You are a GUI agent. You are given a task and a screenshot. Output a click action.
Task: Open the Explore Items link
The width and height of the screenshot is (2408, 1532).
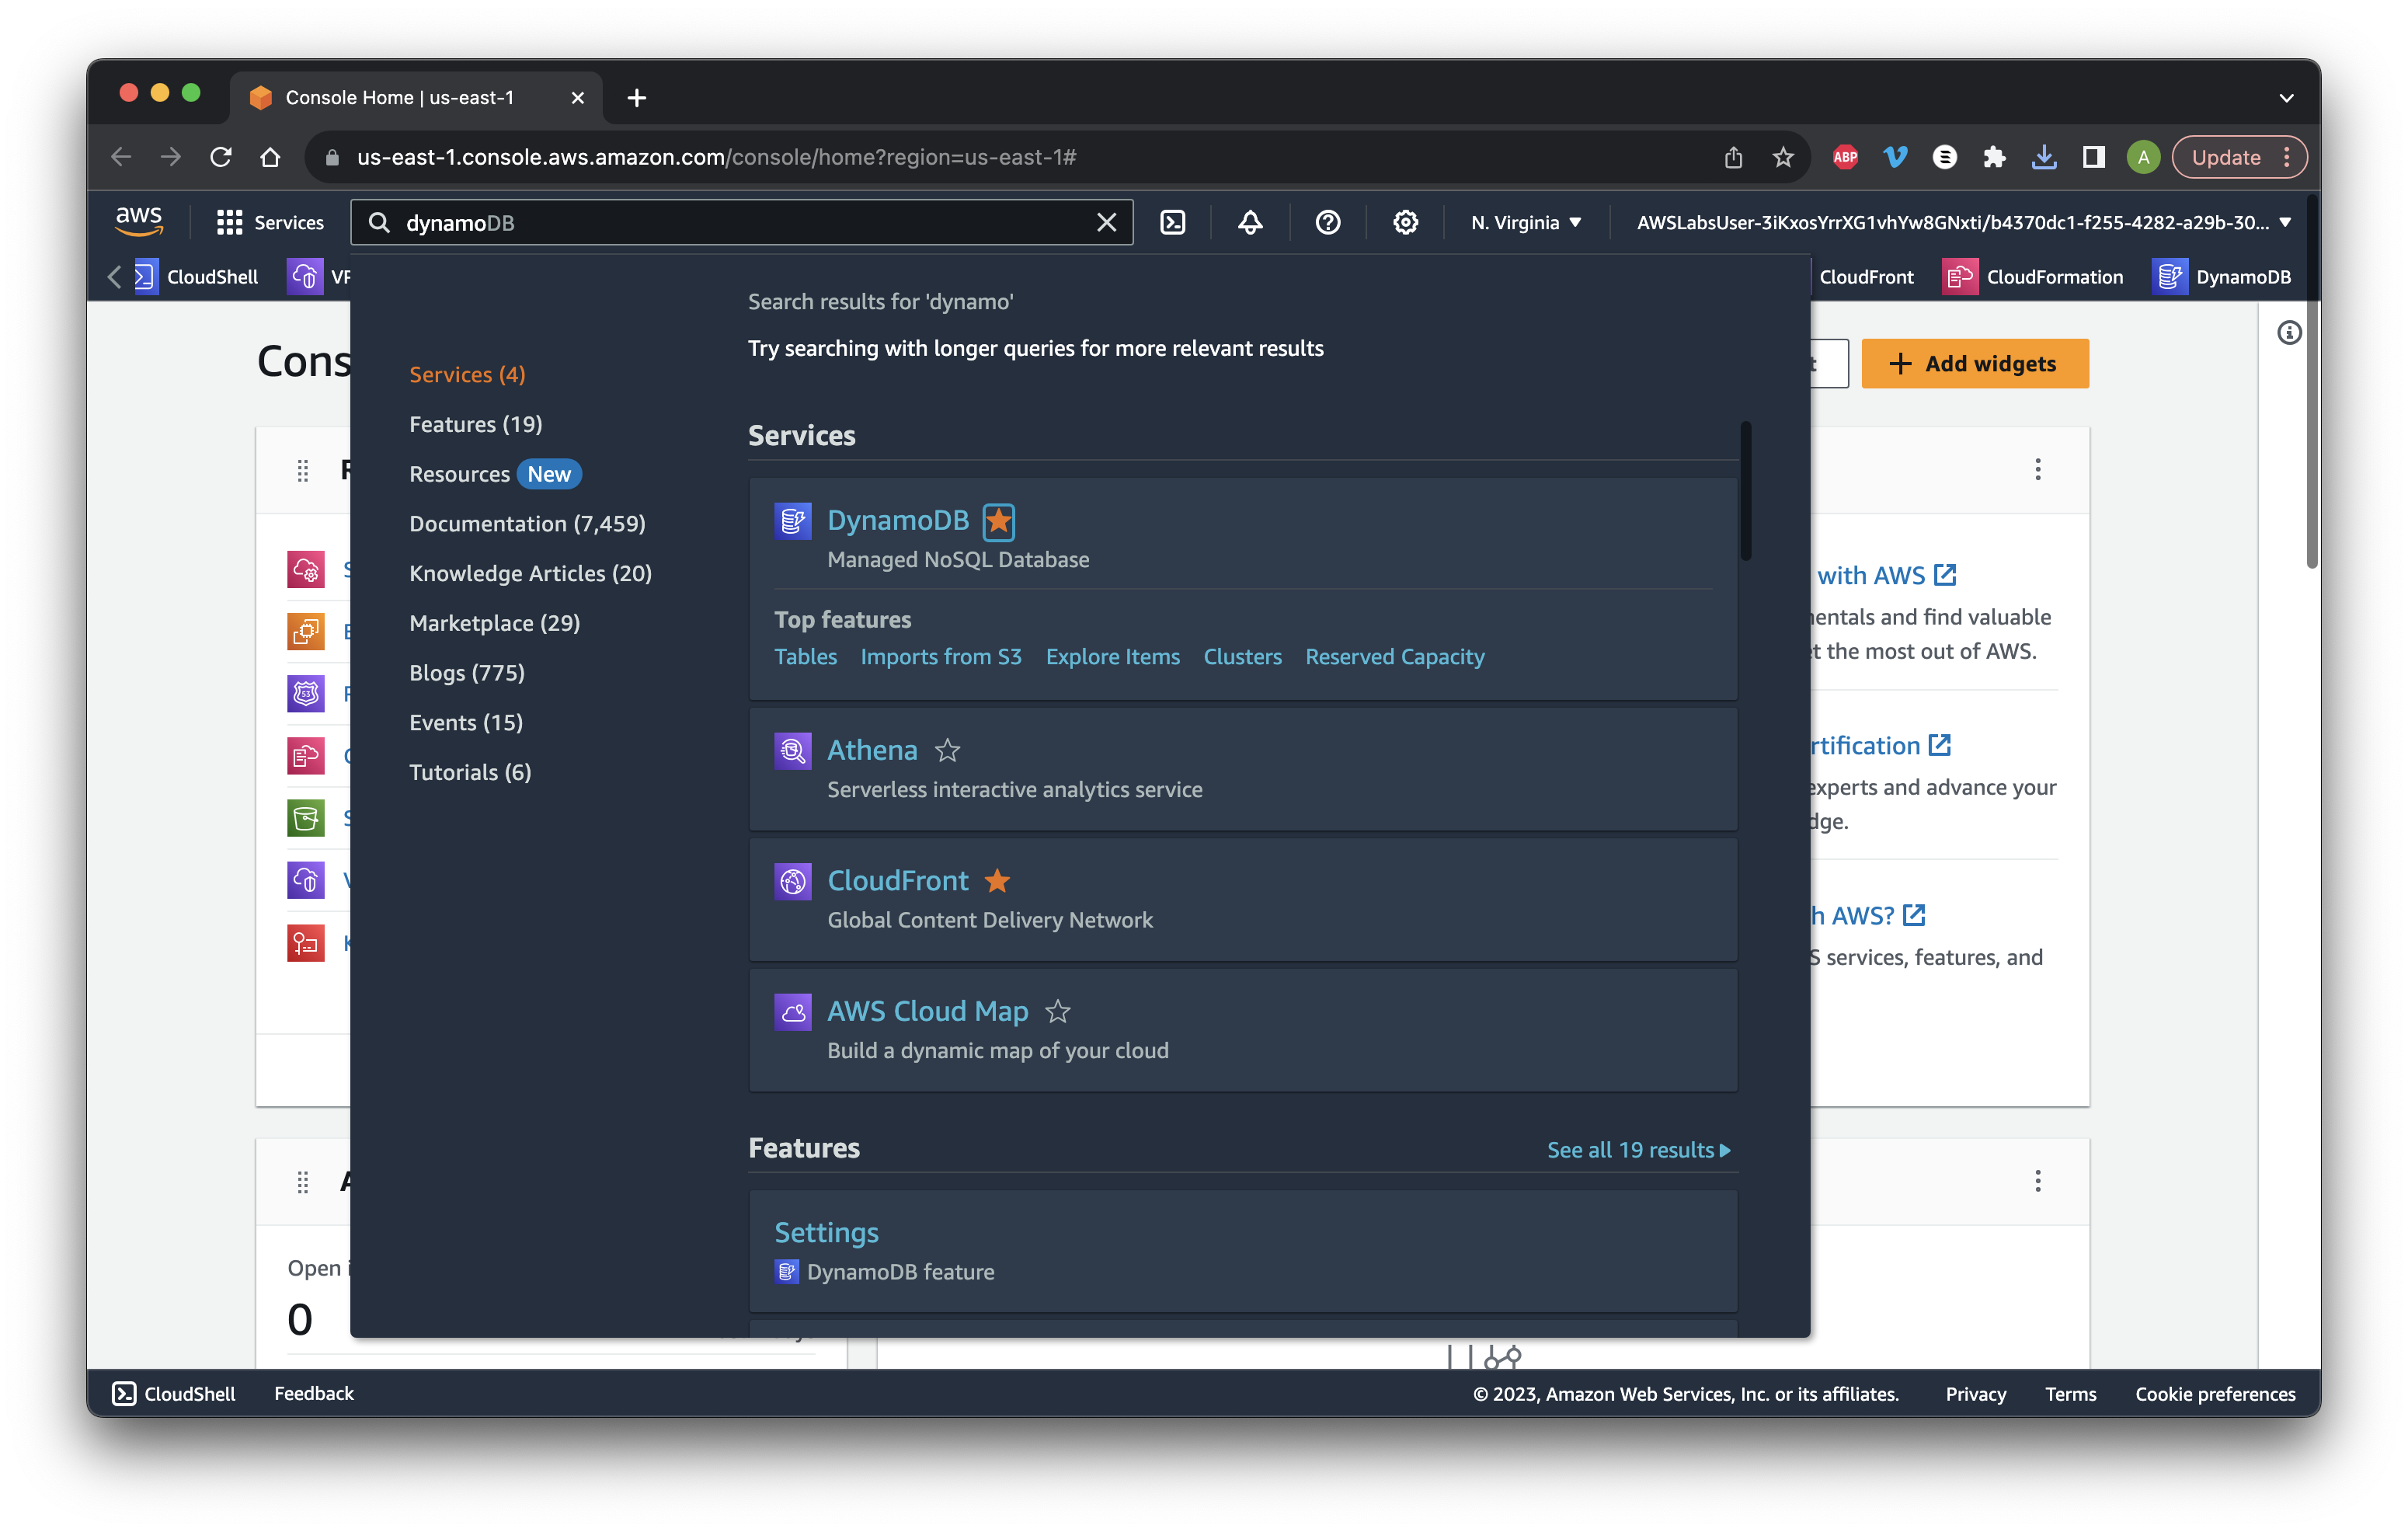1112,657
